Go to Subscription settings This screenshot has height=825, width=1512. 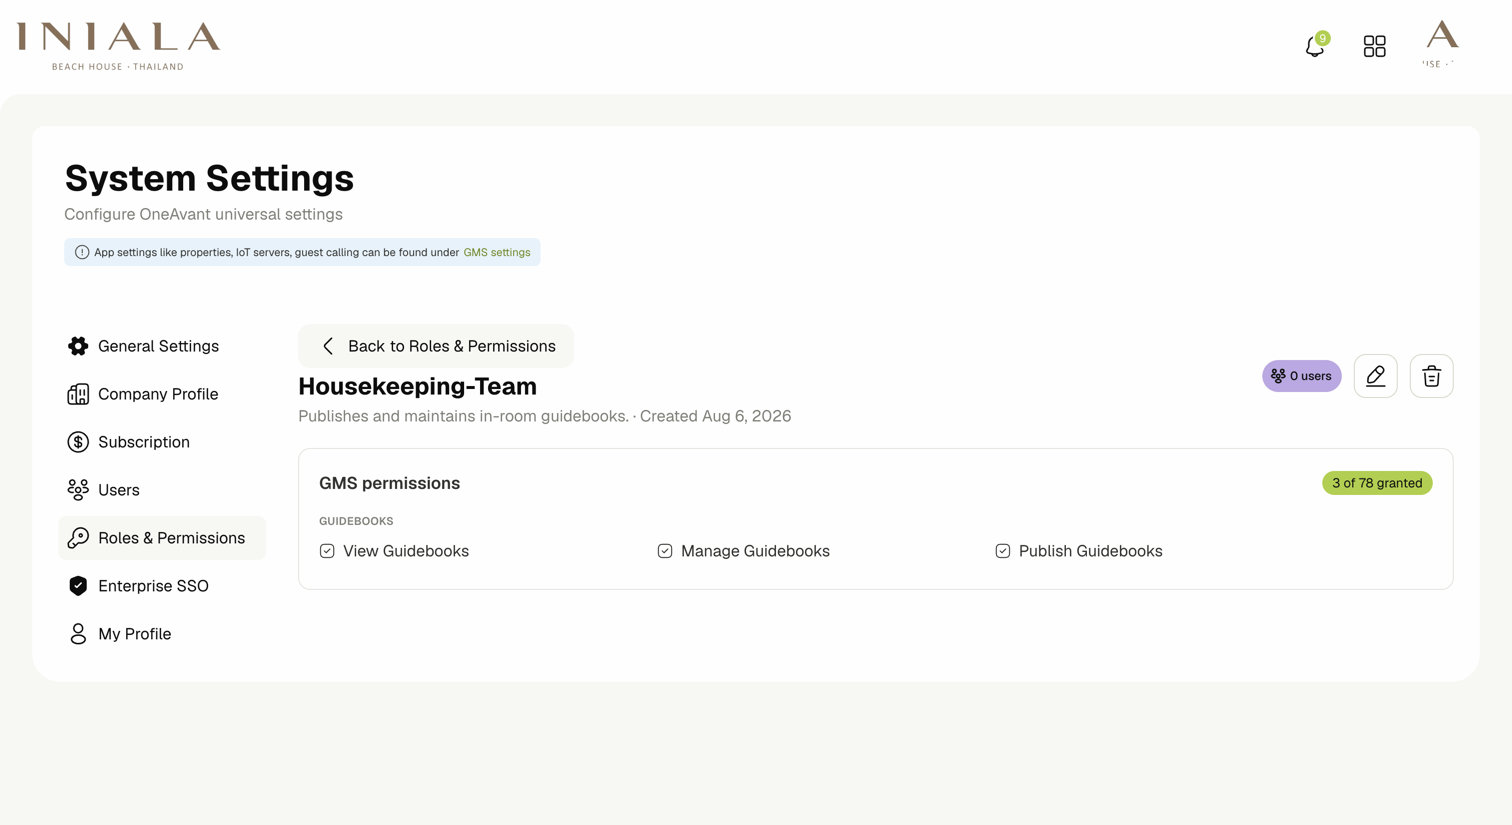click(x=162, y=442)
